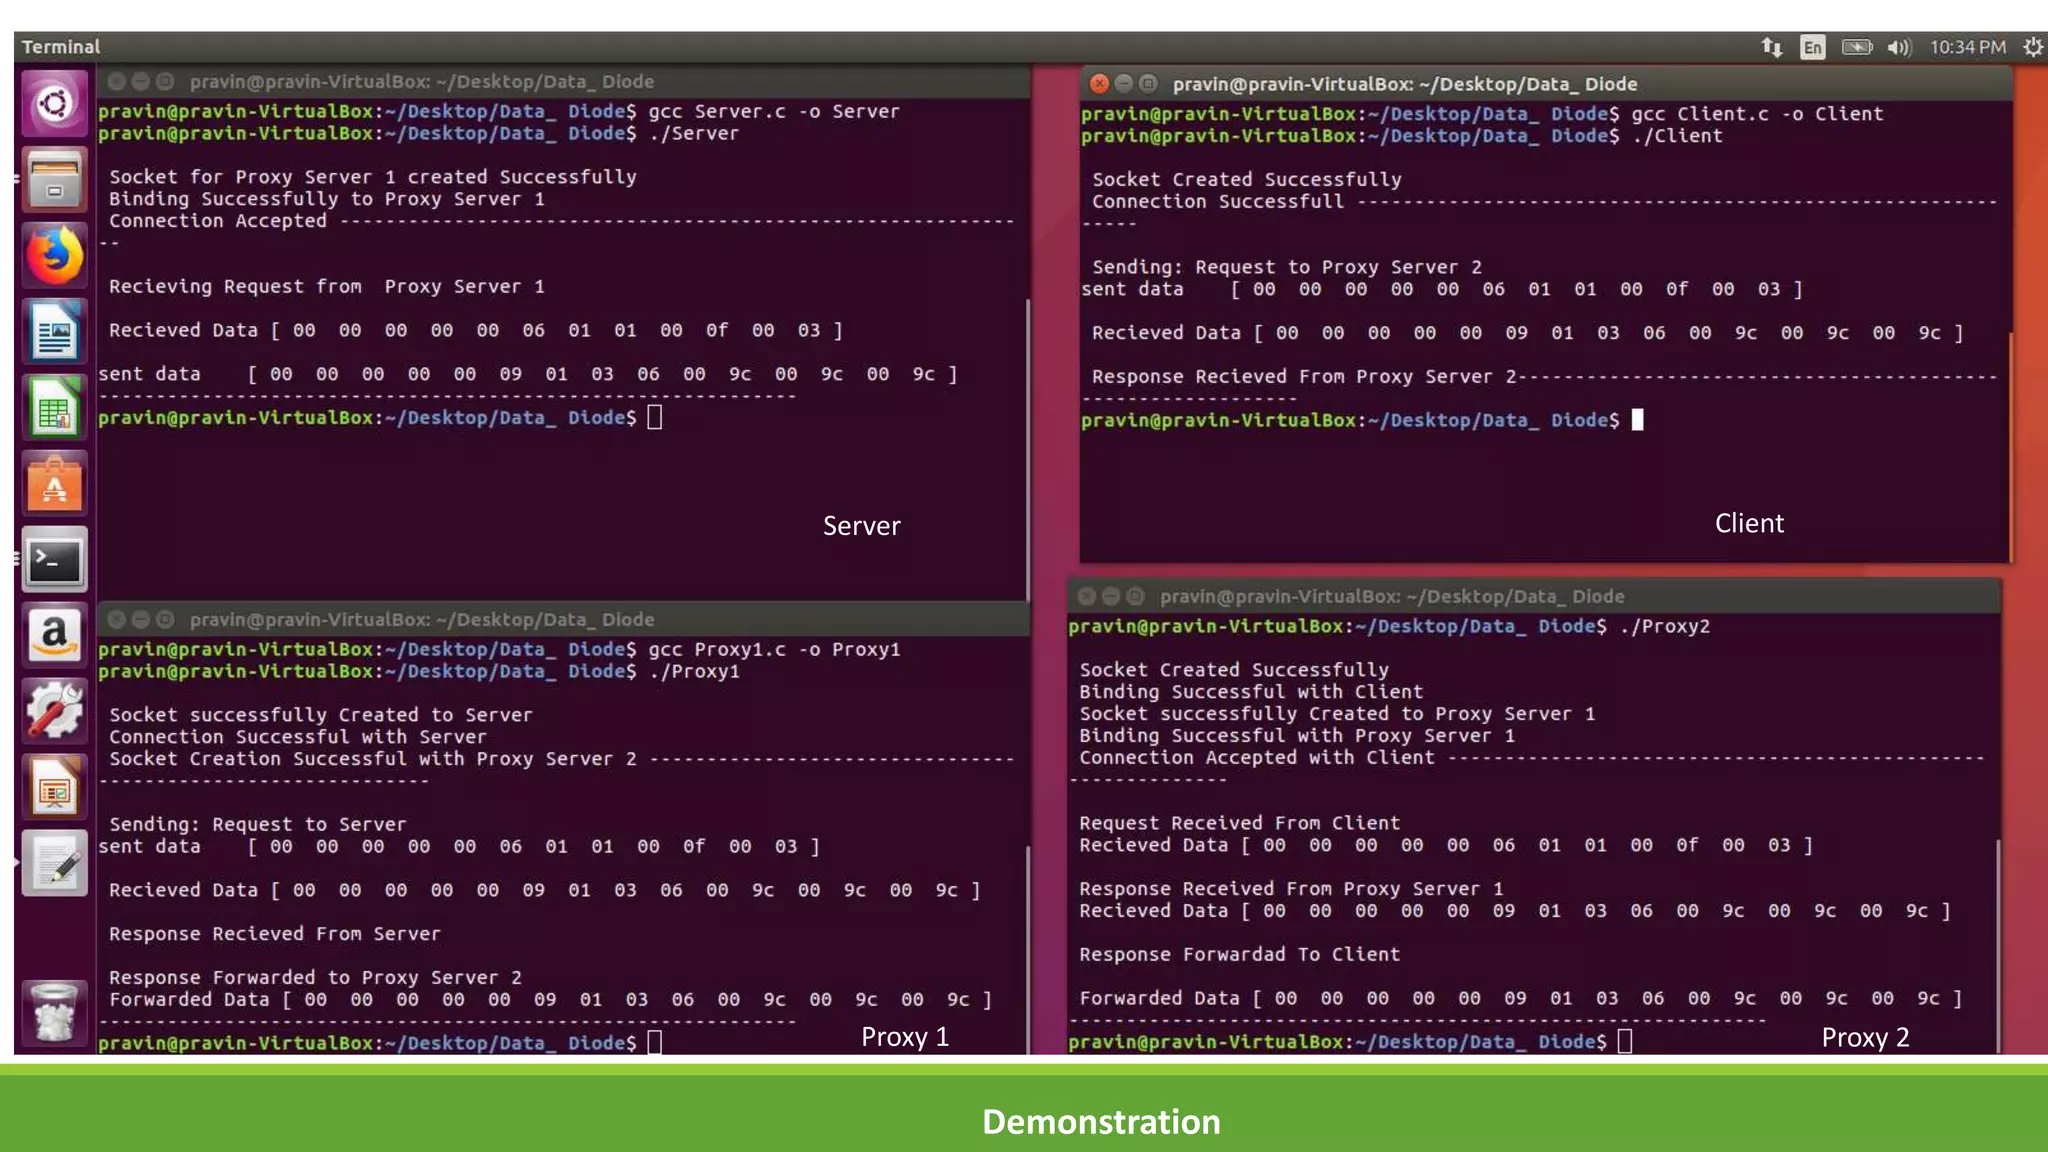This screenshot has height=1152, width=2048.
Task: Click 'Sending: Request to Server' line in Proxy1
Action: [x=258, y=824]
